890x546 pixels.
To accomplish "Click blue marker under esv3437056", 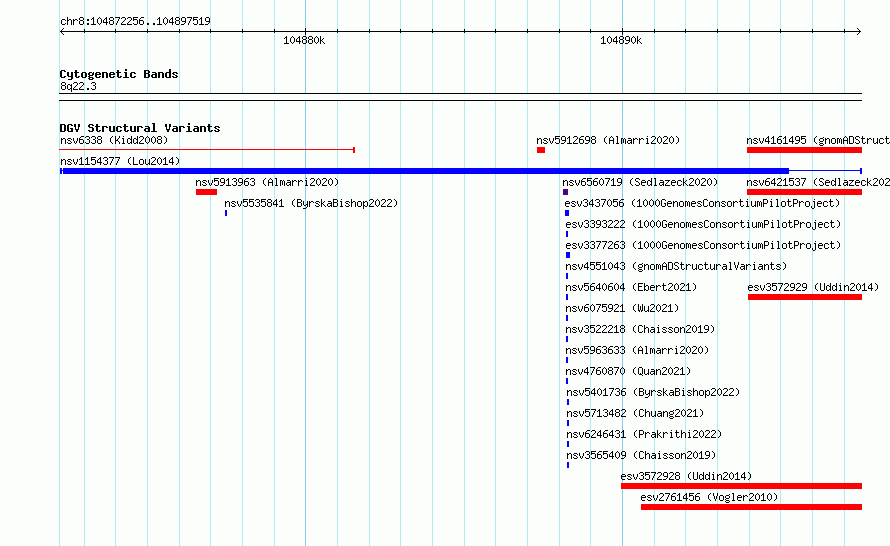I will coord(567,213).
